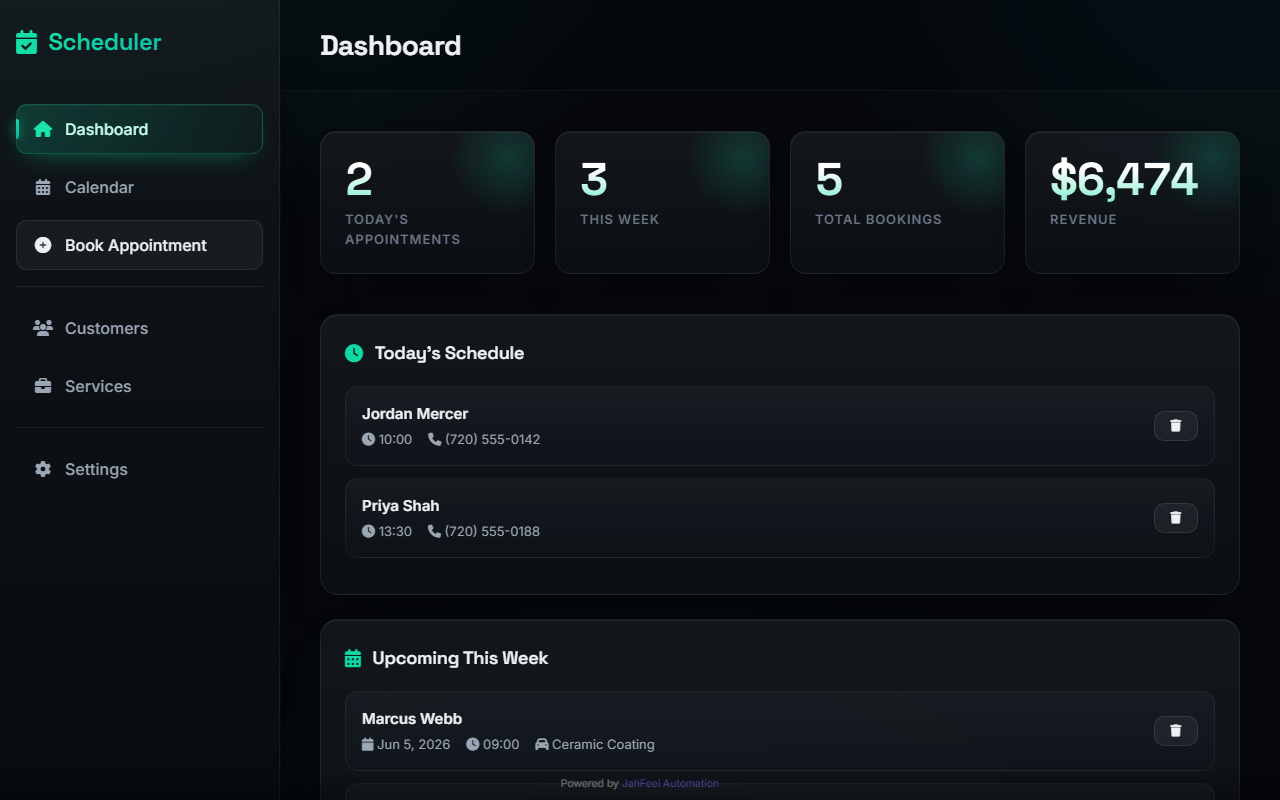Open Book Appointment in sidebar

click(x=139, y=245)
